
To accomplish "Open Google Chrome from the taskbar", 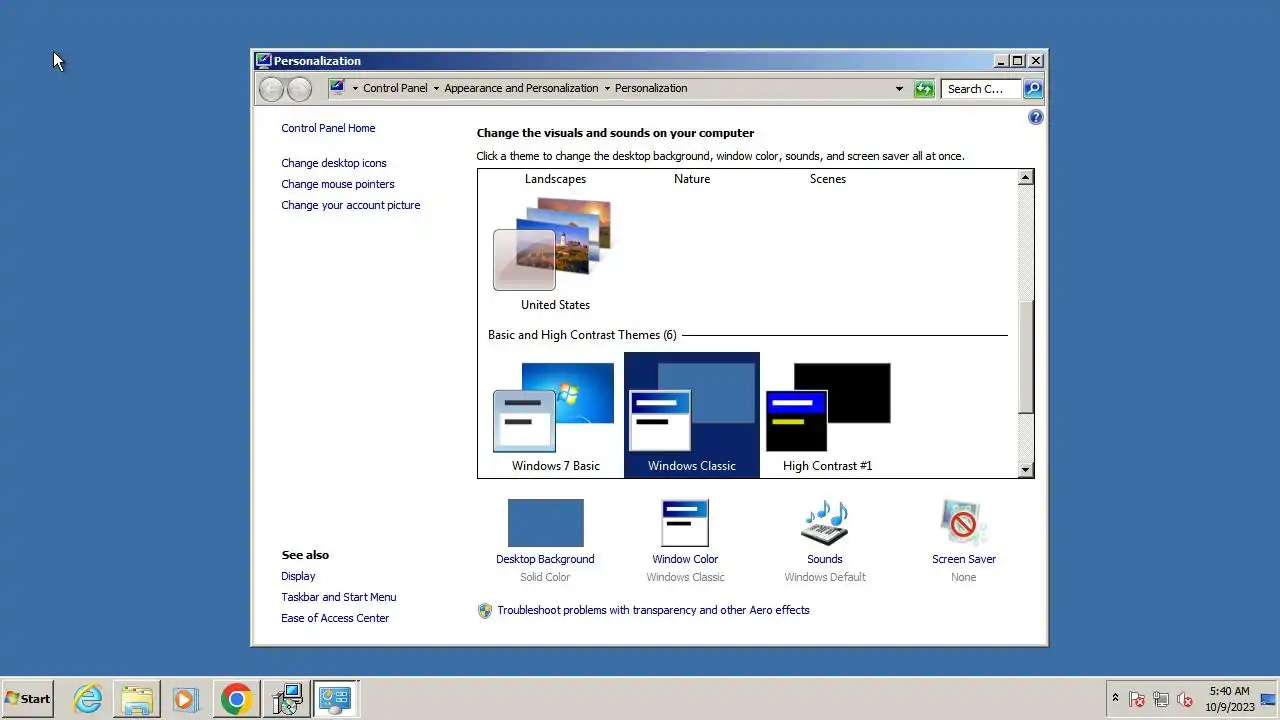I will (236, 699).
